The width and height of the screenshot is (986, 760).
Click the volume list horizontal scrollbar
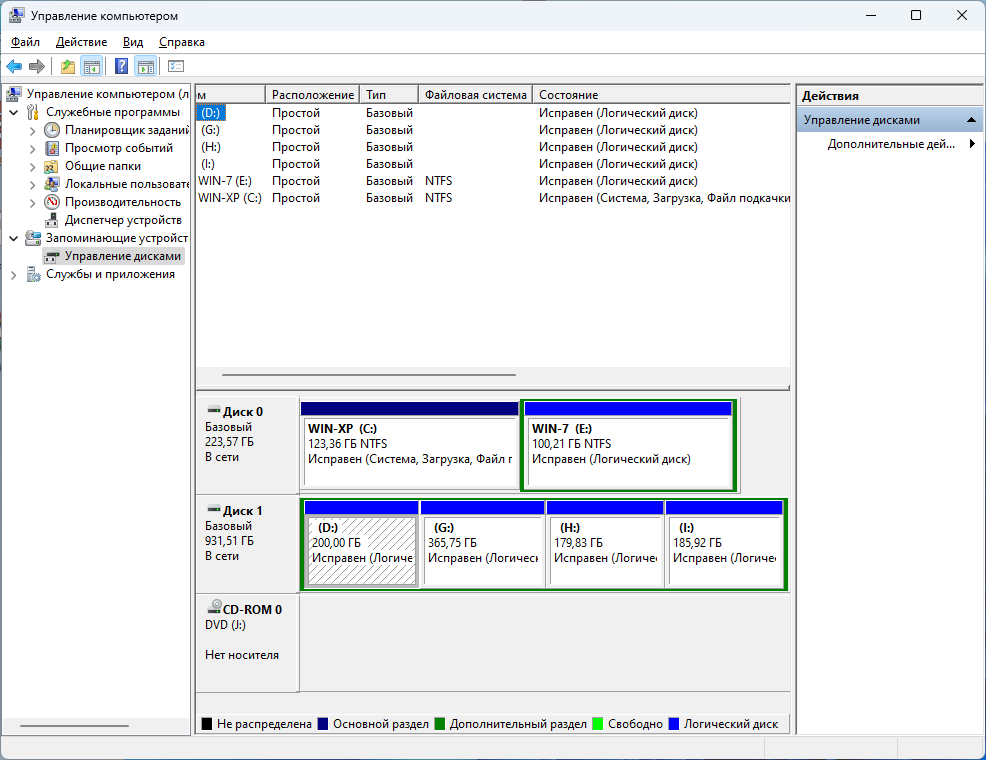coord(368,375)
